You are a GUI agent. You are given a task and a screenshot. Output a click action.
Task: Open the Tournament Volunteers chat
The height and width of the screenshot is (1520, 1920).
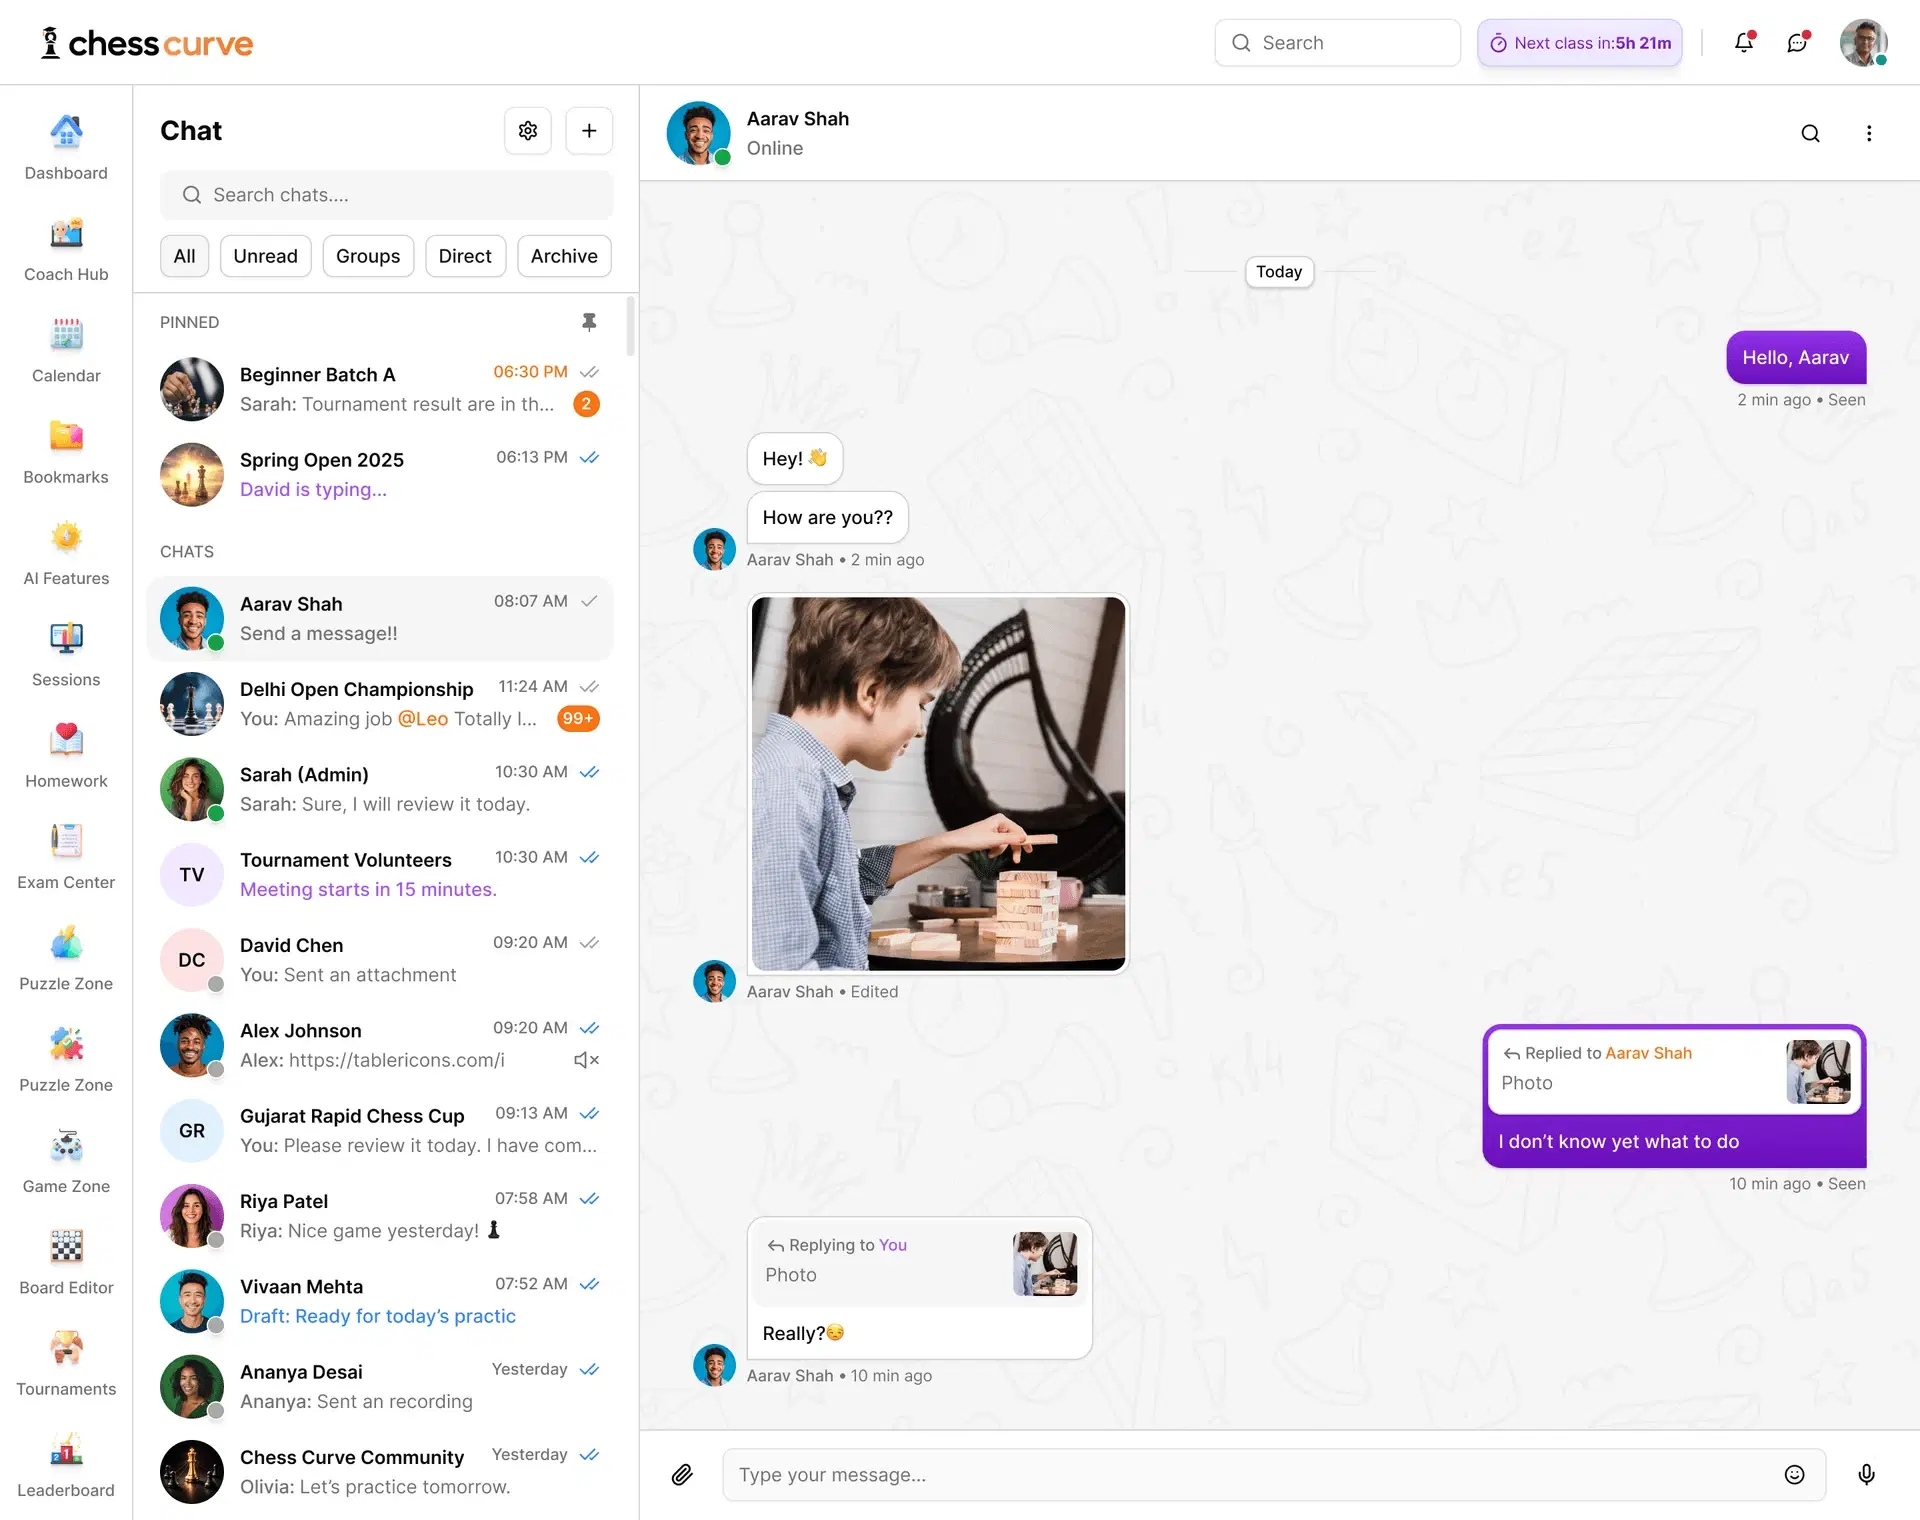click(380, 874)
